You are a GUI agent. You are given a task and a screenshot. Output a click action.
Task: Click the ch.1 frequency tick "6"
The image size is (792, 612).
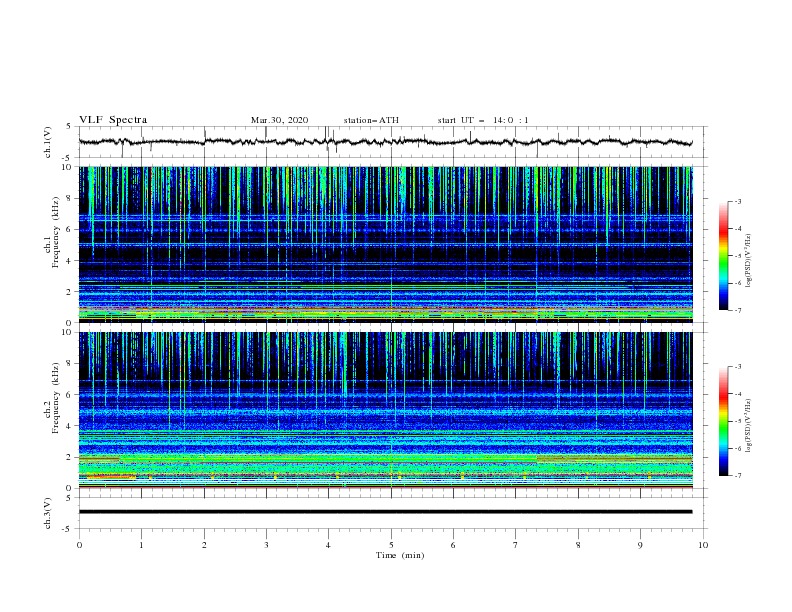pos(69,230)
